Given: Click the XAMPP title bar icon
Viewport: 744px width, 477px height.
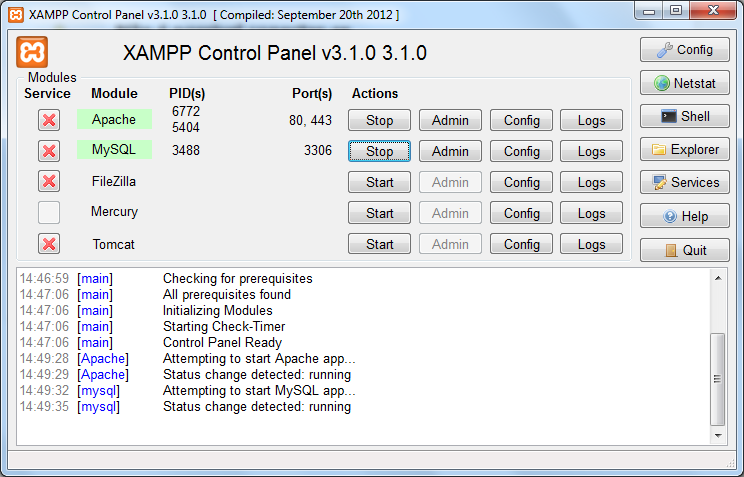Looking at the screenshot, I should (x=16, y=15).
